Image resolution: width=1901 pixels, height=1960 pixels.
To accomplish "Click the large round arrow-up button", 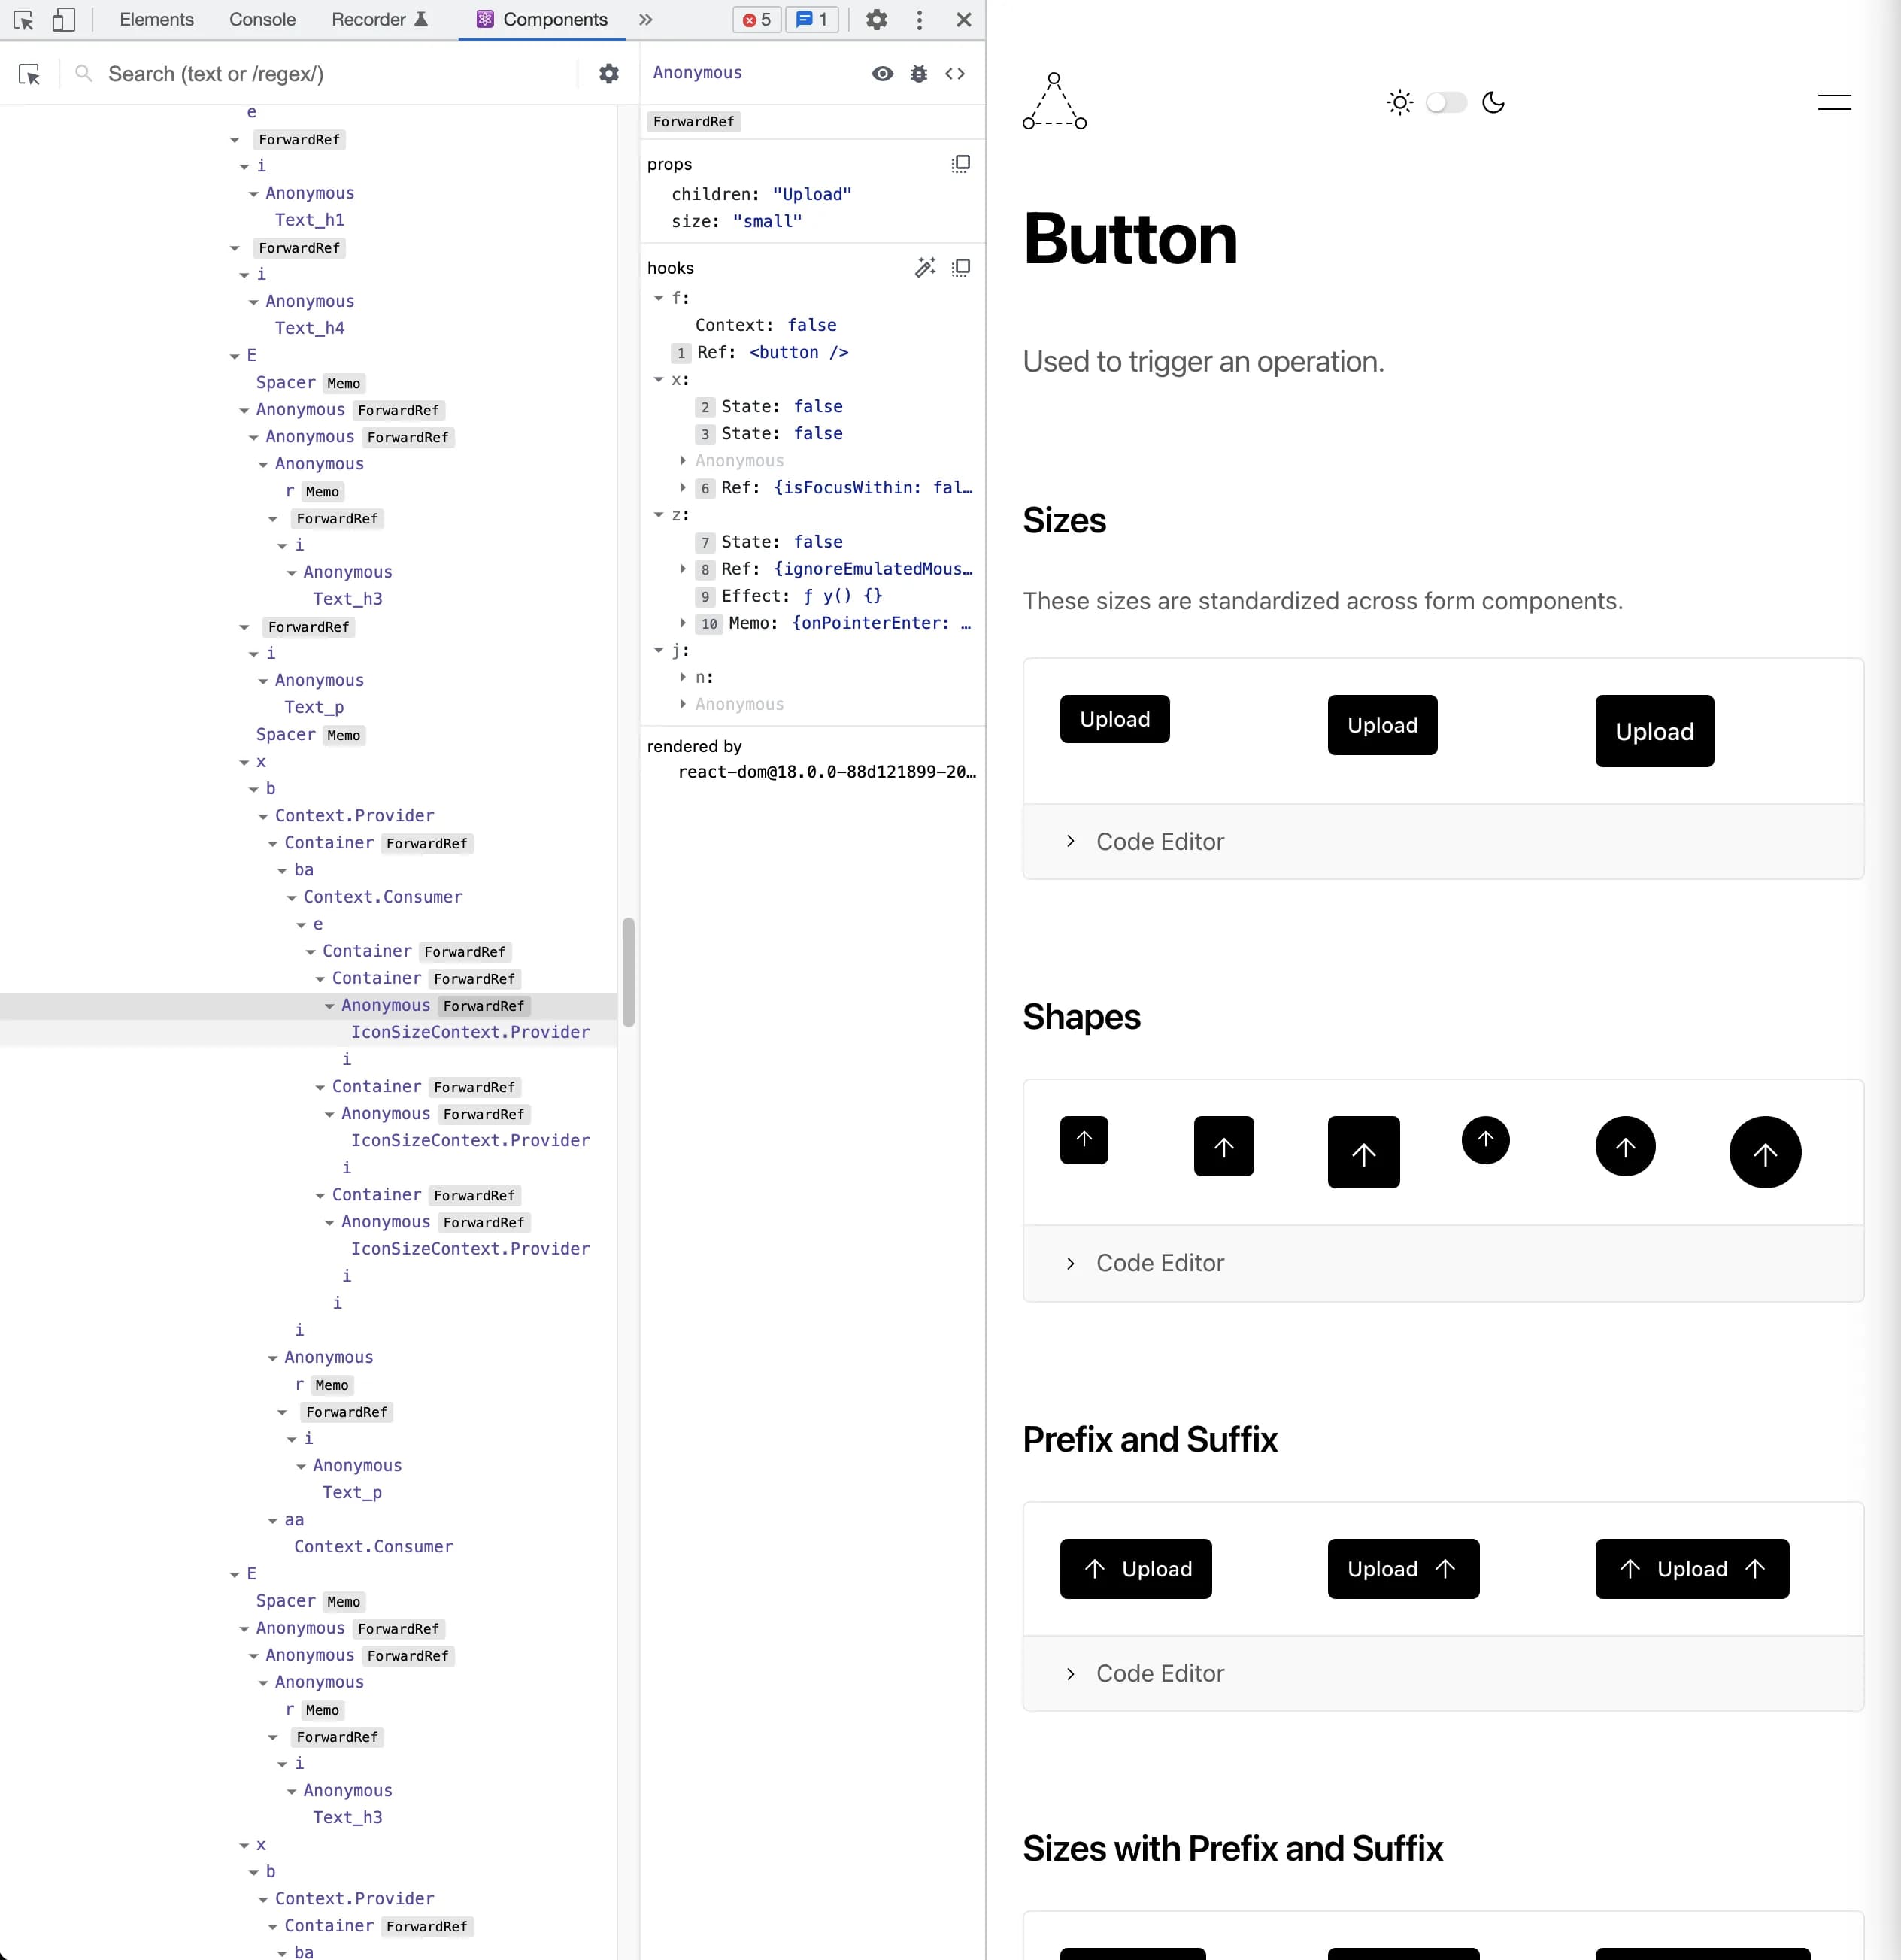I will (x=1764, y=1152).
